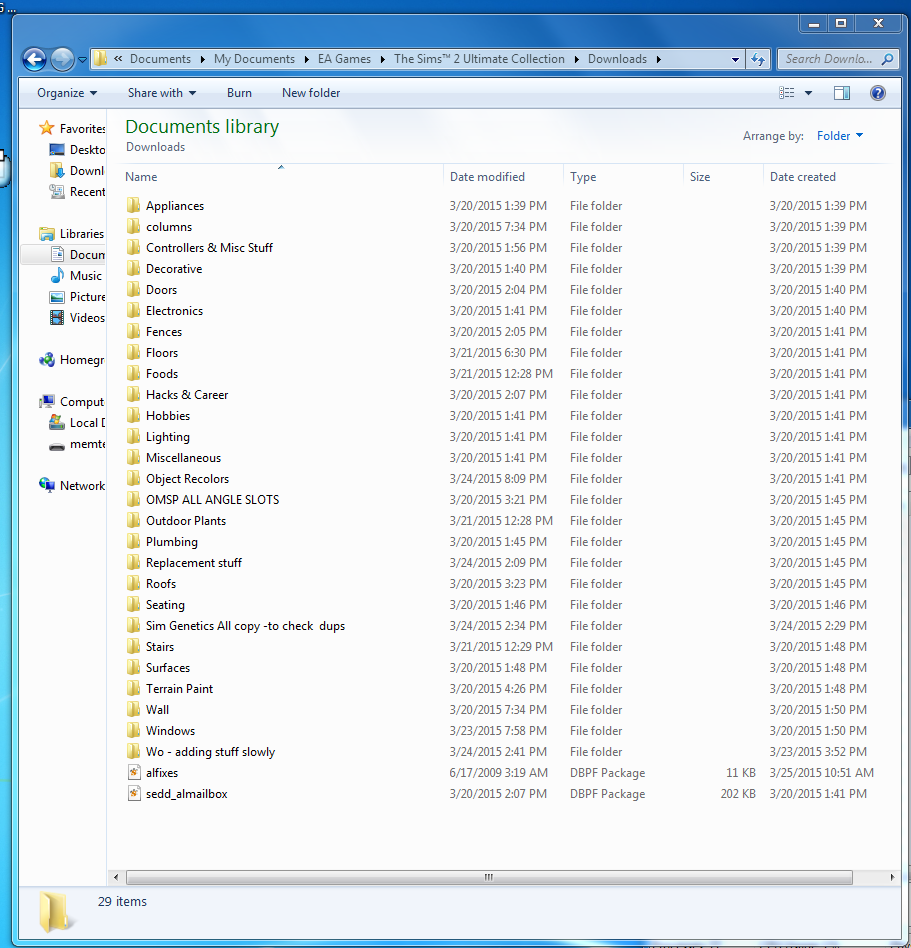The height and width of the screenshot is (948, 911).
Task: Click the New folder button
Action: pyautogui.click(x=311, y=93)
